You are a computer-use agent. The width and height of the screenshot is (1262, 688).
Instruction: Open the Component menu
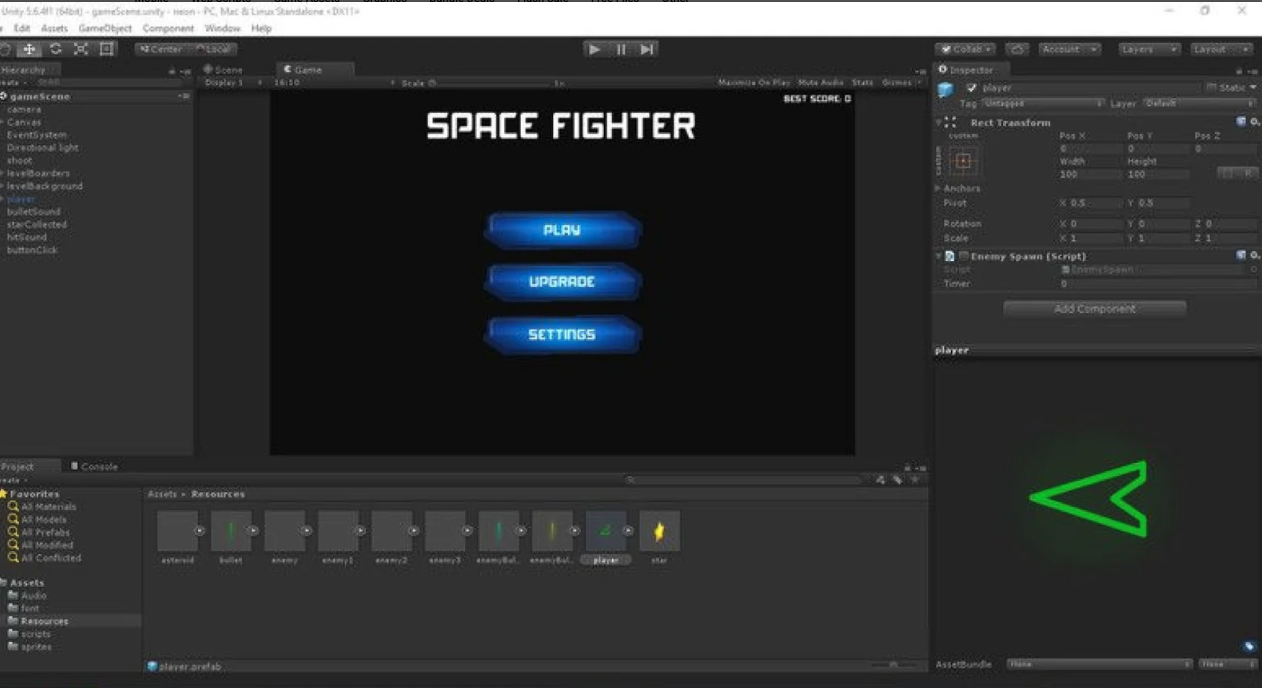(168, 29)
